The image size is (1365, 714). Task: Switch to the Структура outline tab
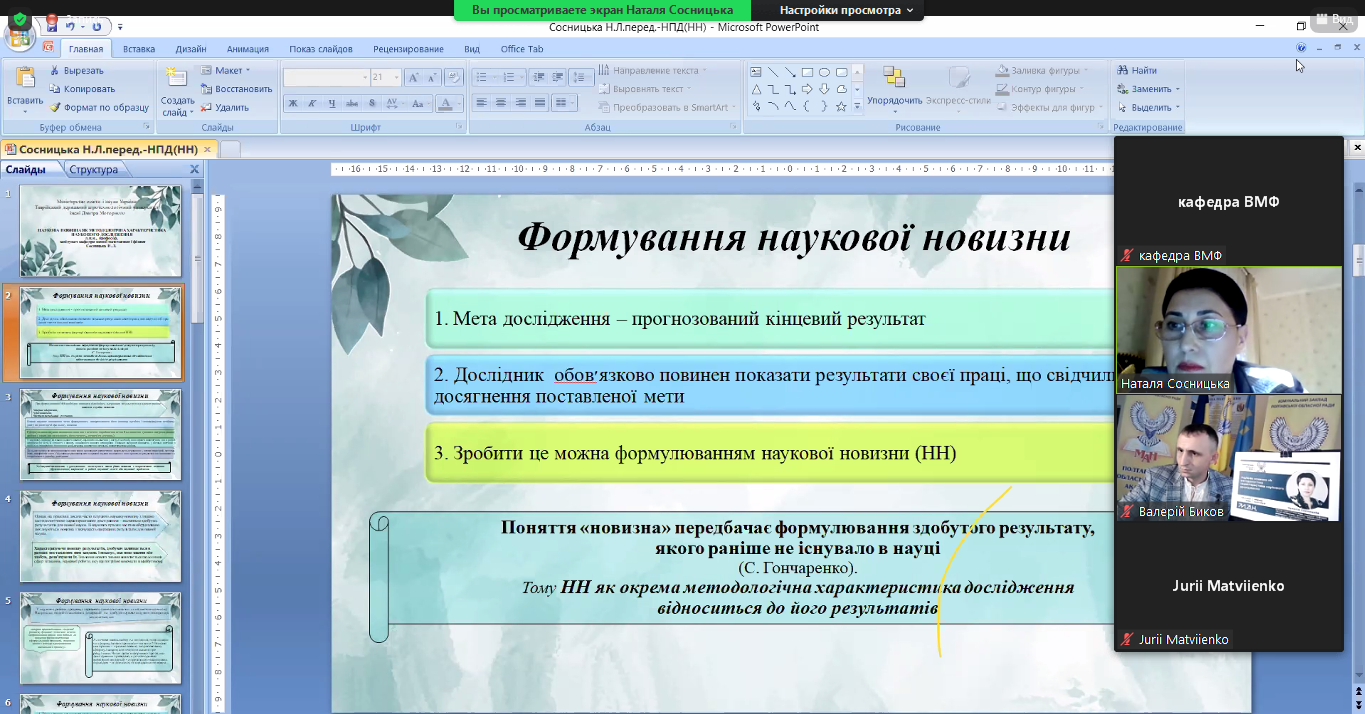[93, 170]
